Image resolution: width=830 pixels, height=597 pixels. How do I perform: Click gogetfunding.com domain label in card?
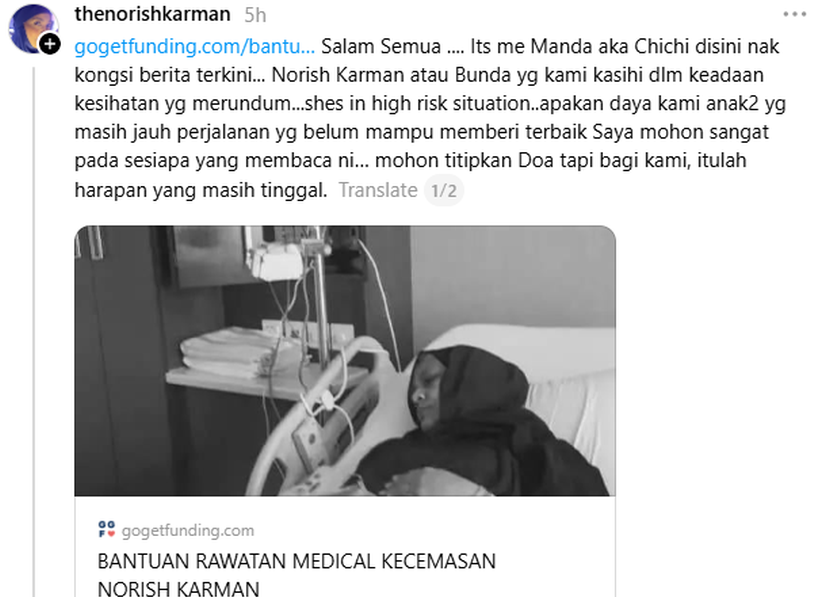coord(188,530)
